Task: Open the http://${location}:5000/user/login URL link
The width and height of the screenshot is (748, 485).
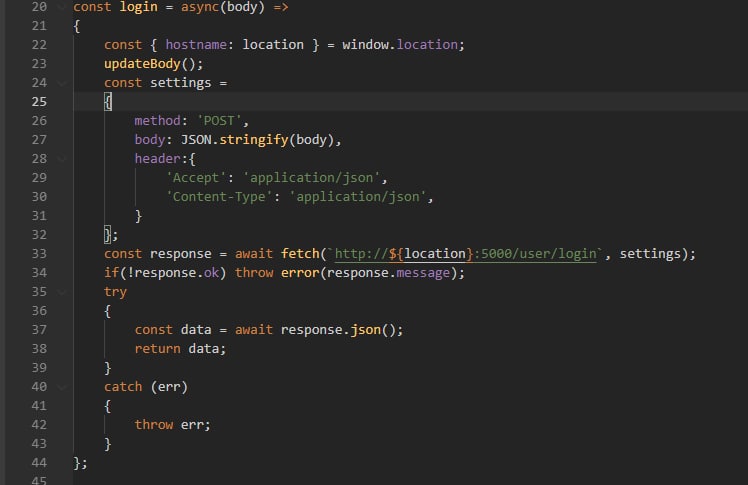Action: coord(465,254)
